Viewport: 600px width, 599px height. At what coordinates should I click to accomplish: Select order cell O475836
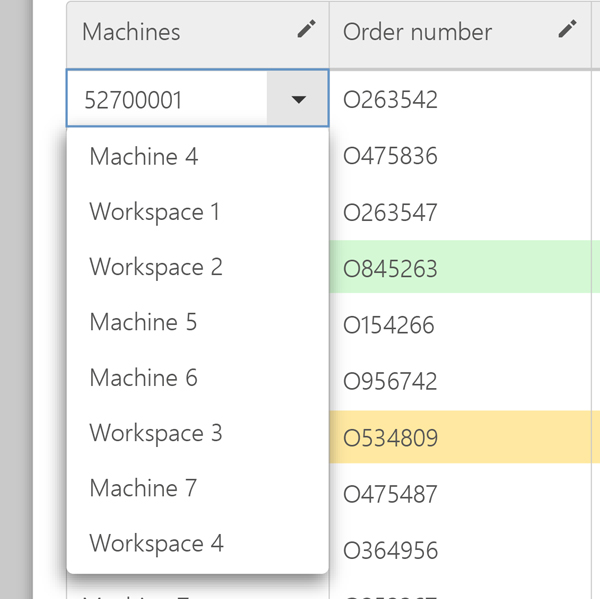461,156
